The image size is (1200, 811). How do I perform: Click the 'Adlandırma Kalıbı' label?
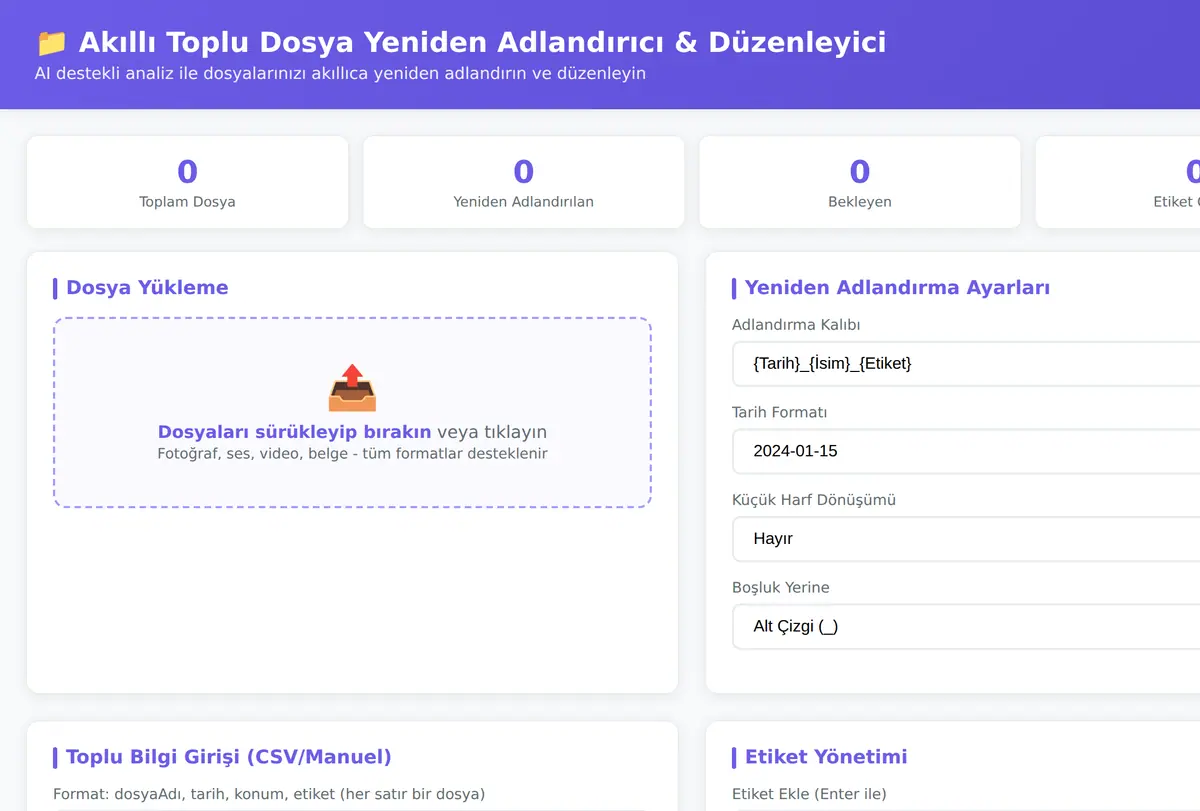coord(796,325)
